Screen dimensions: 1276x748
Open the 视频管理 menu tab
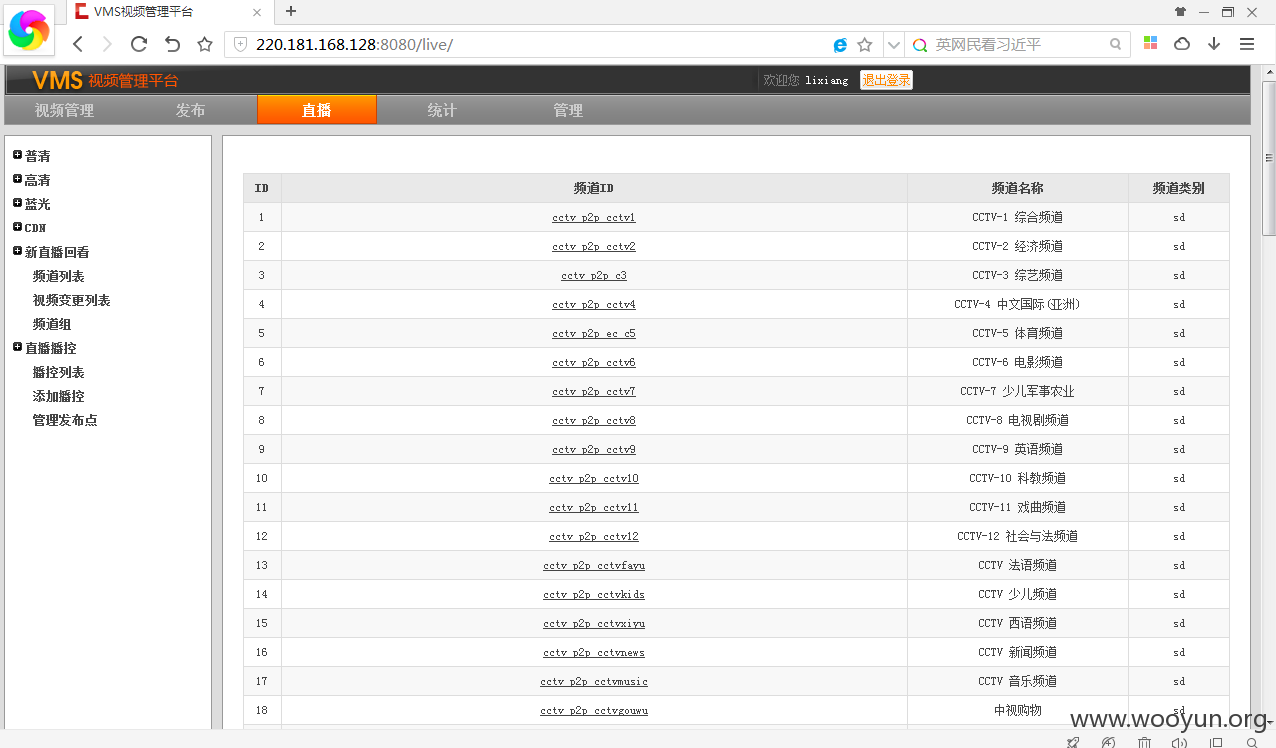tap(64, 110)
